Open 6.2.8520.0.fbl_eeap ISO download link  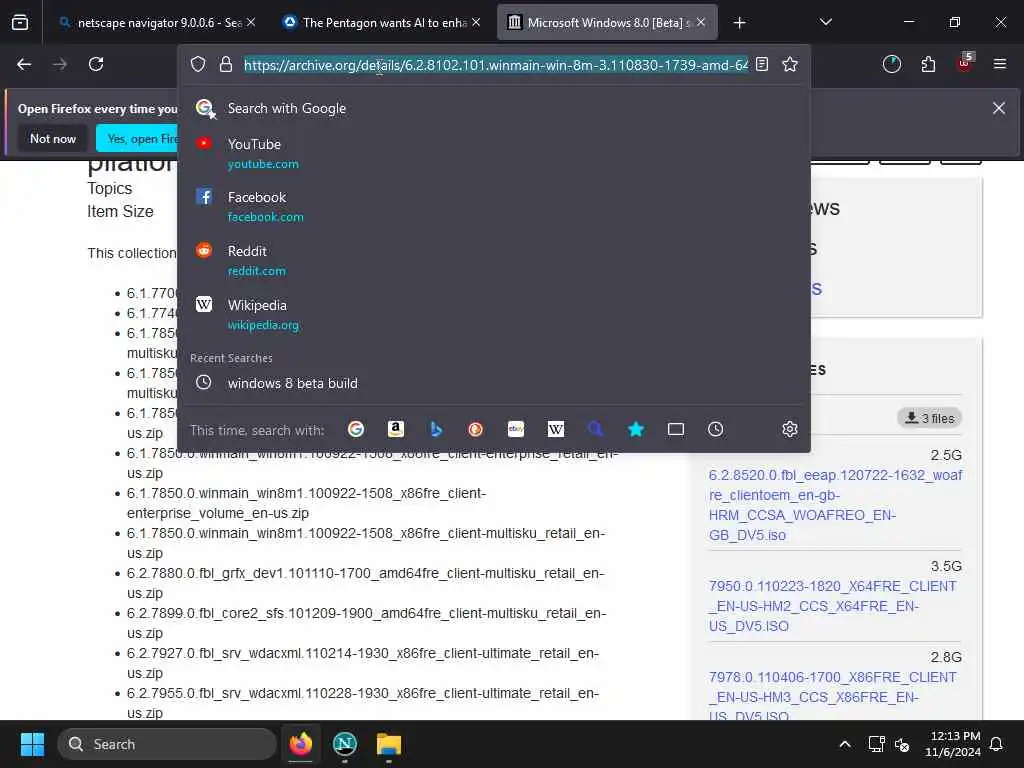(835, 505)
